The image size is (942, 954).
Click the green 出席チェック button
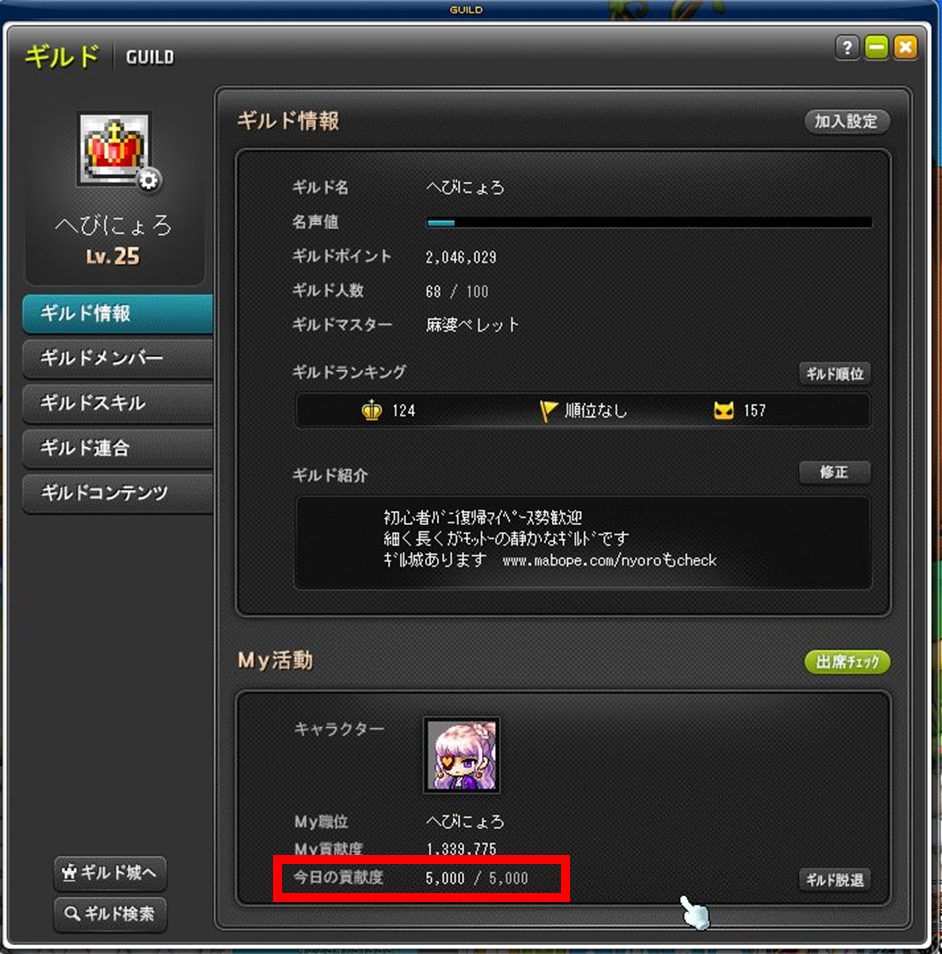pyautogui.click(x=846, y=662)
